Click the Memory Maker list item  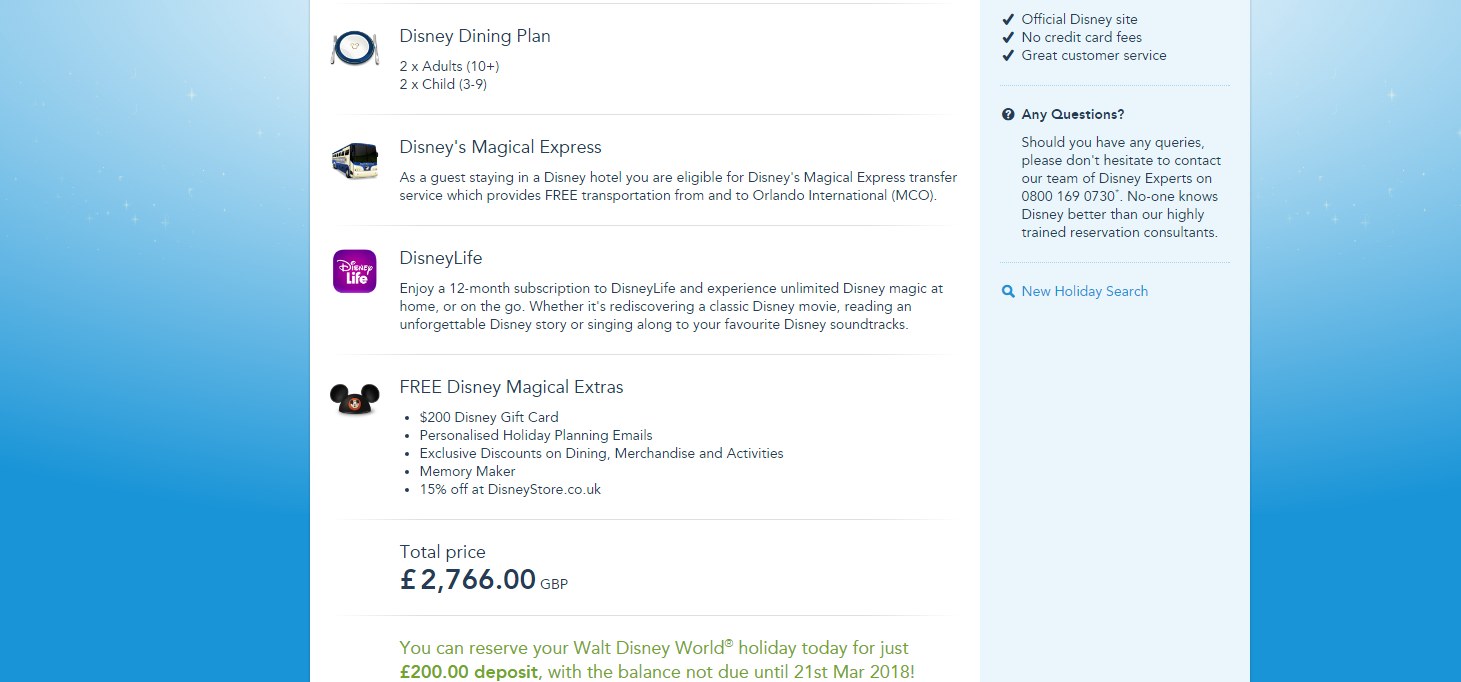467,471
